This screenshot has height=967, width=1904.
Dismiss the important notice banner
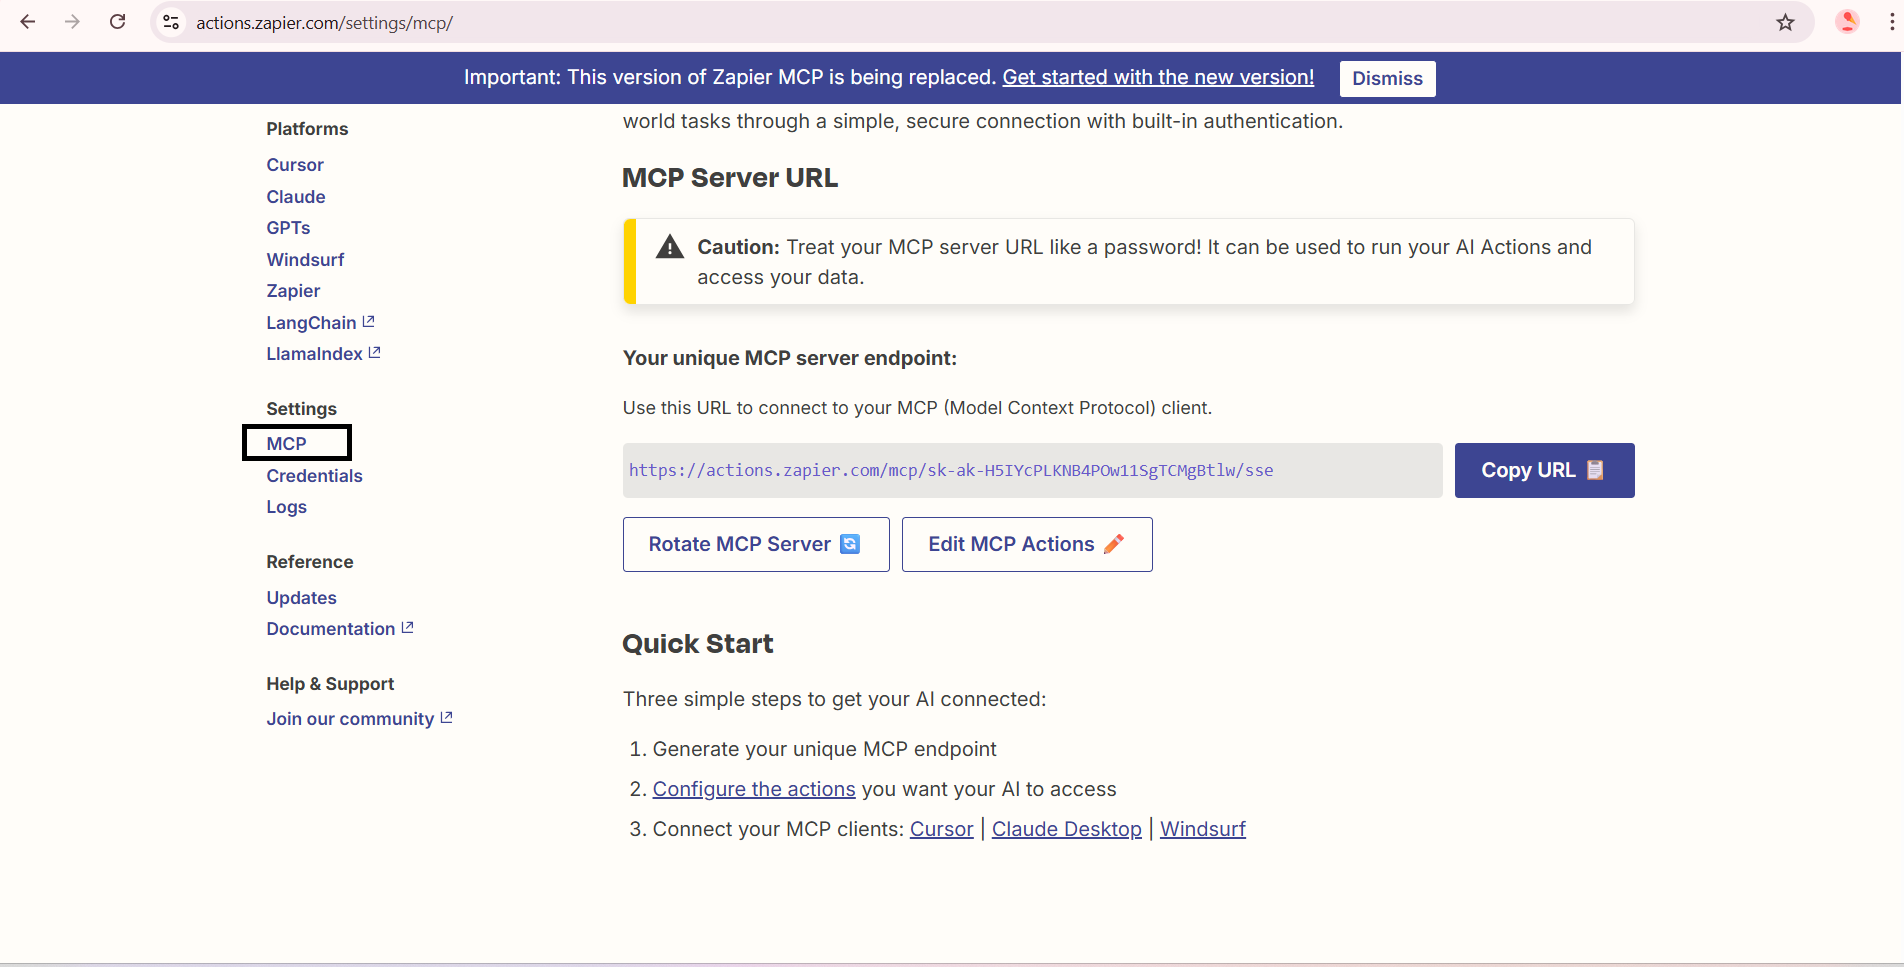[1386, 78]
